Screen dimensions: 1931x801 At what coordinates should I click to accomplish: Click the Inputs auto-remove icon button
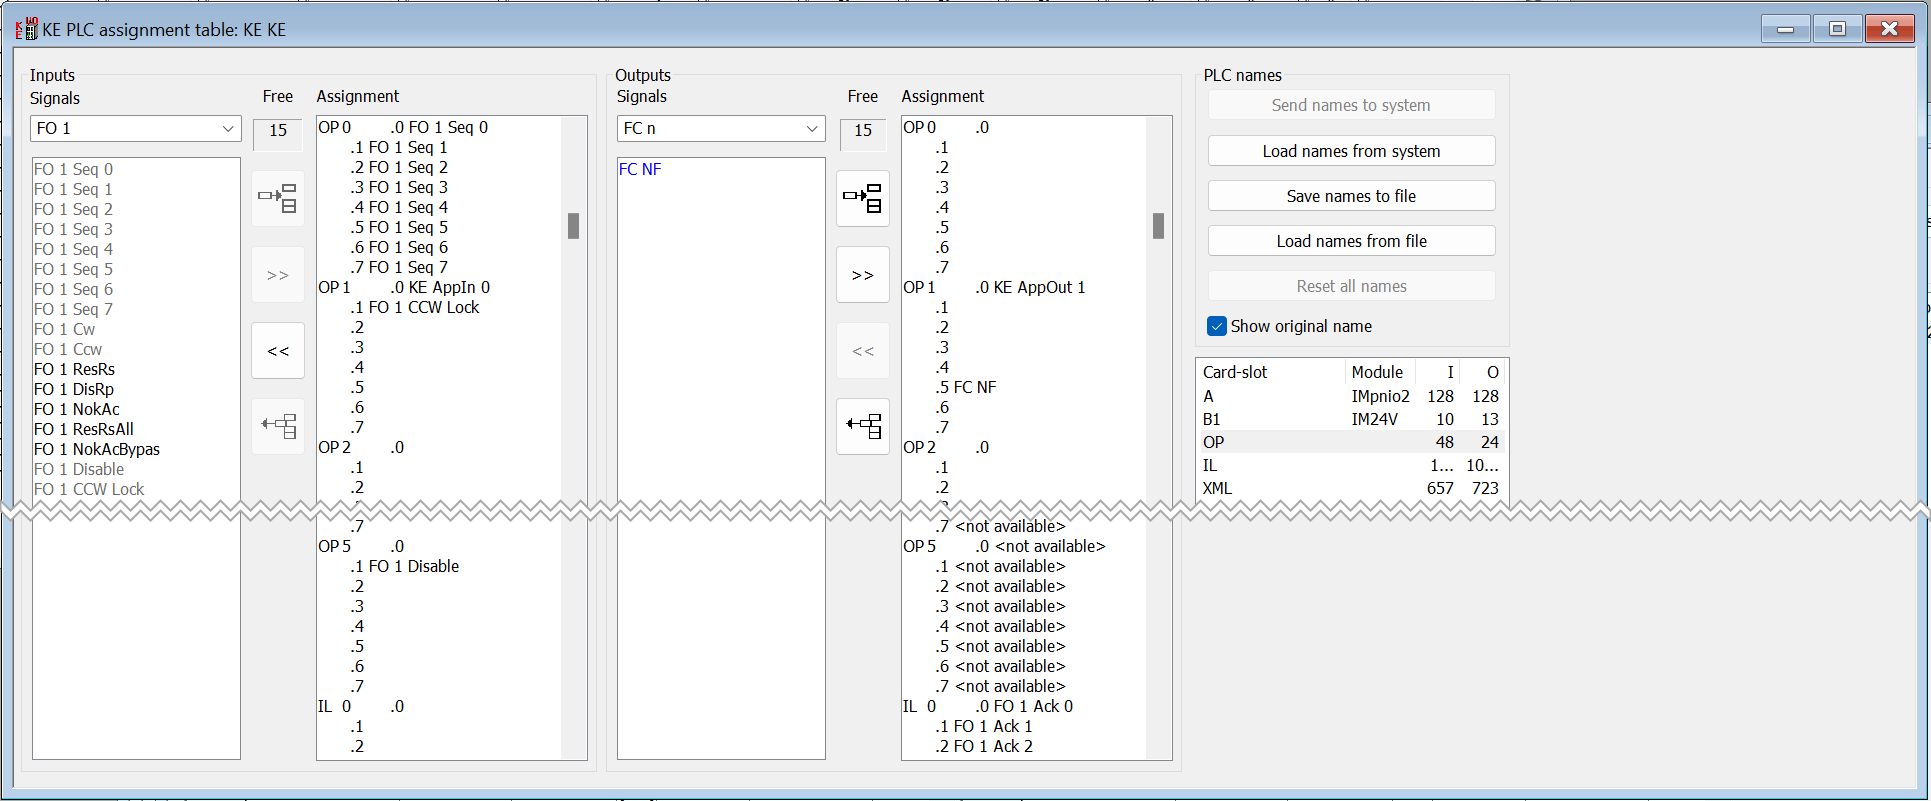pos(278,426)
